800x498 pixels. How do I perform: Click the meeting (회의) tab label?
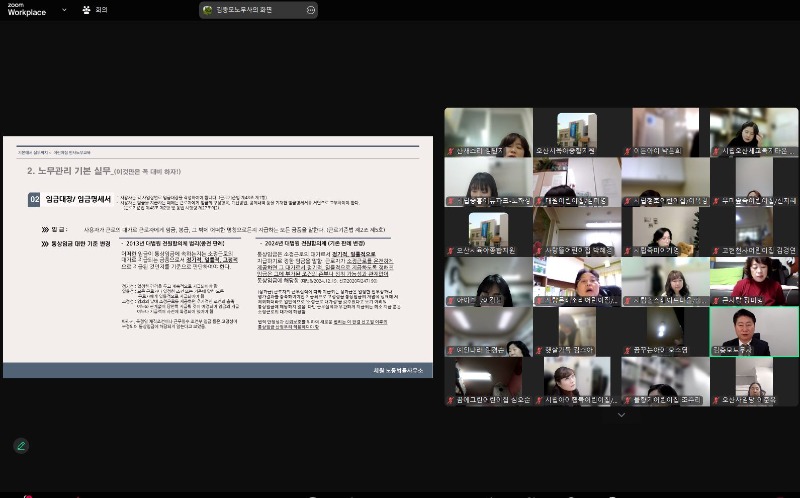tap(102, 10)
